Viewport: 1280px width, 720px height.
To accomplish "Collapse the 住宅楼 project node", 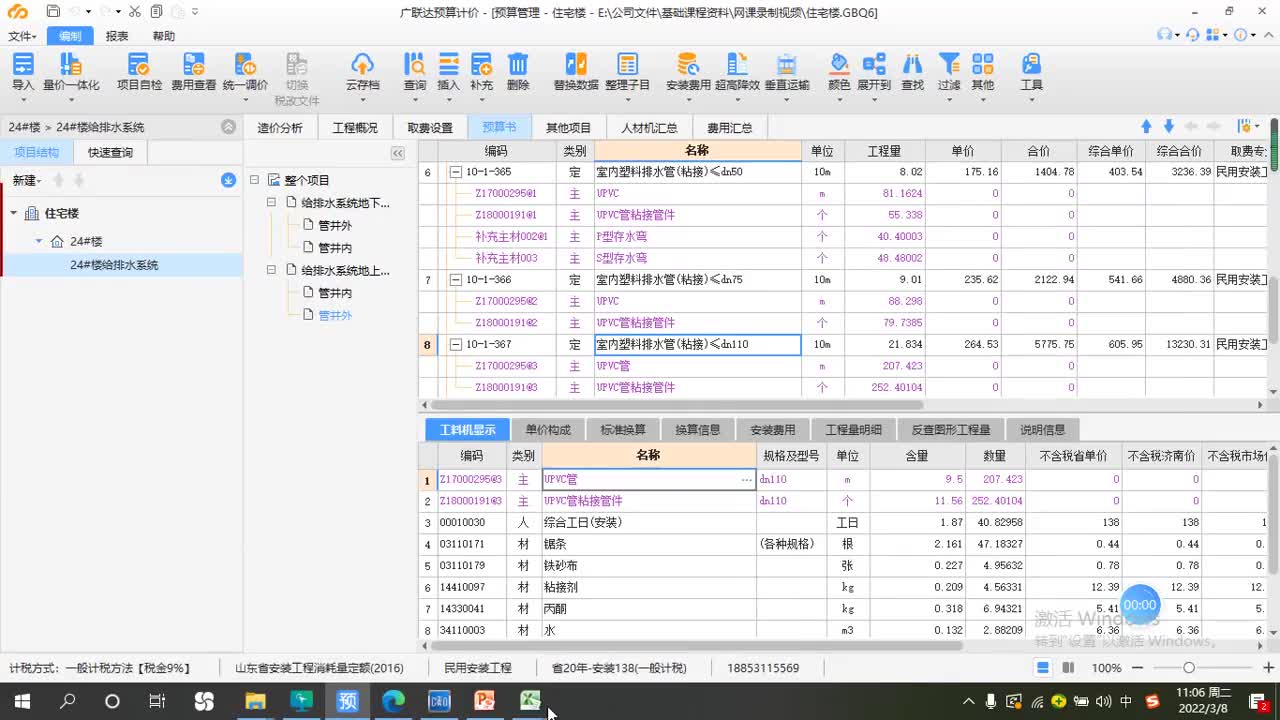I will coord(14,213).
